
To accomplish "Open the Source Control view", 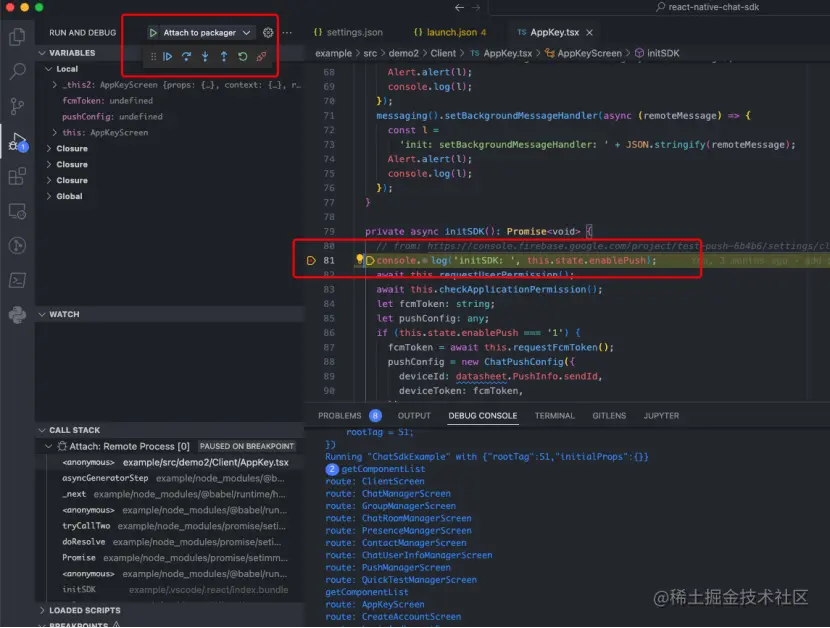I will coord(17,106).
